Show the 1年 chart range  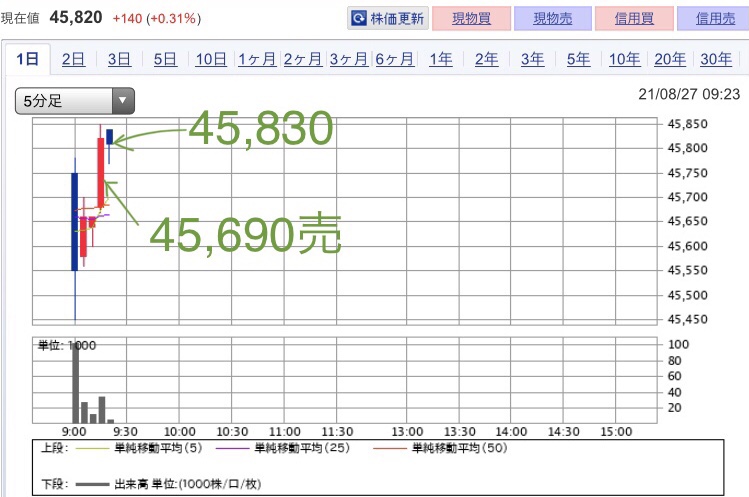(440, 59)
